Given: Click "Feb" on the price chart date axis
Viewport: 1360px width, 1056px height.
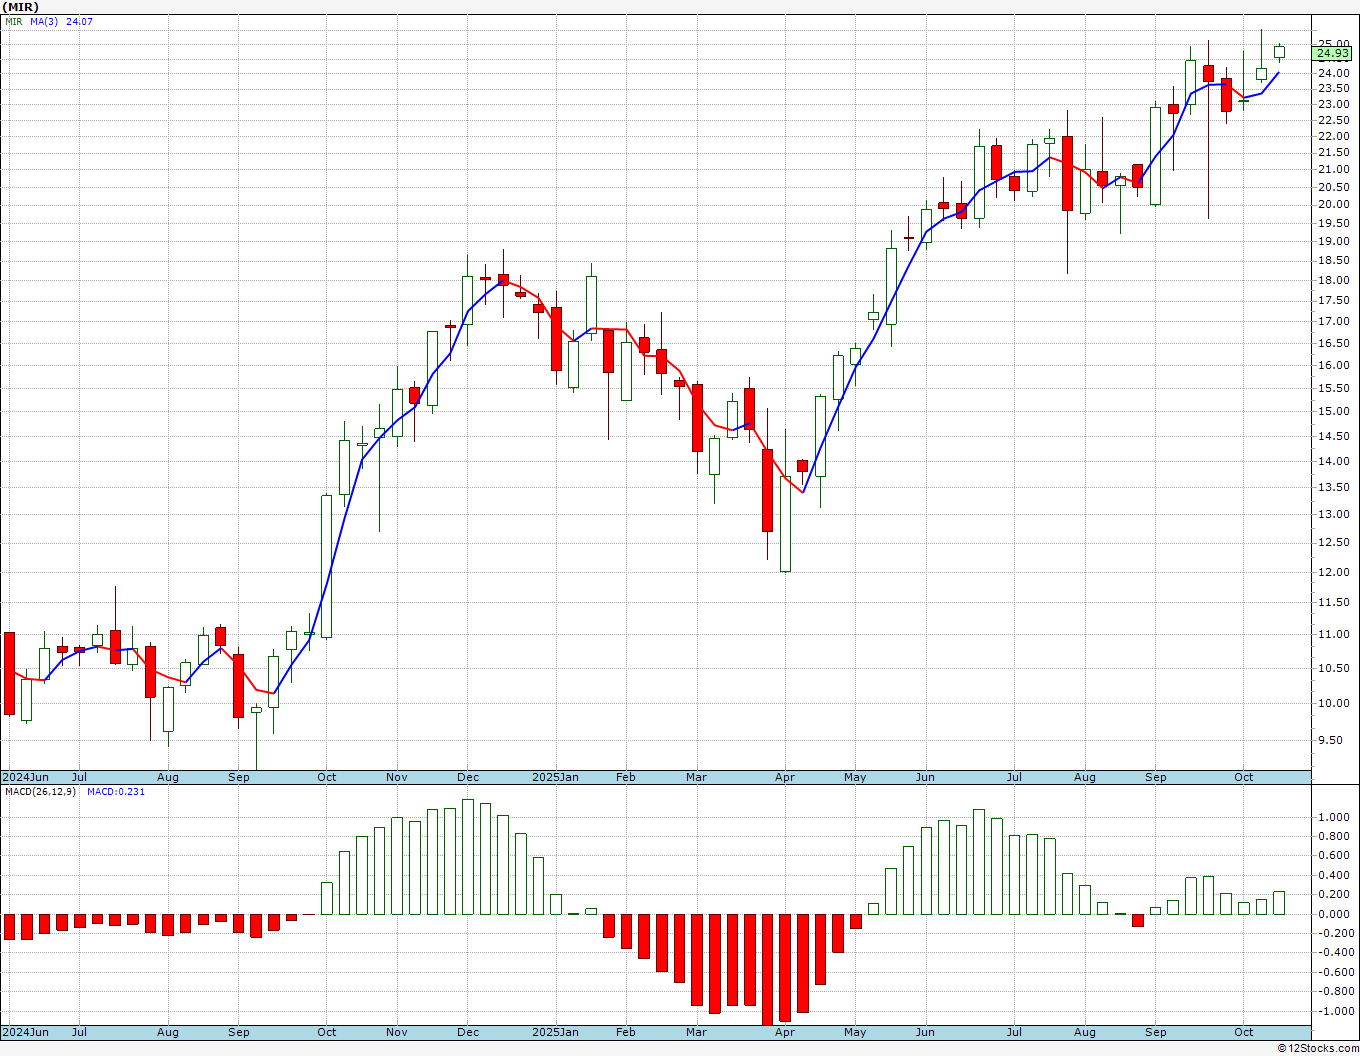Looking at the screenshot, I should (626, 777).
